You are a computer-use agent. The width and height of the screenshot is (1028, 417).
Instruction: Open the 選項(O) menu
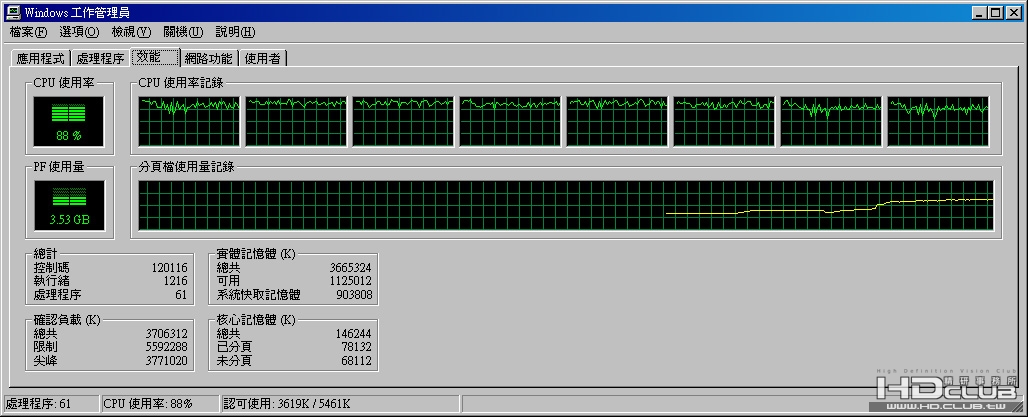[x=79, y=32]
